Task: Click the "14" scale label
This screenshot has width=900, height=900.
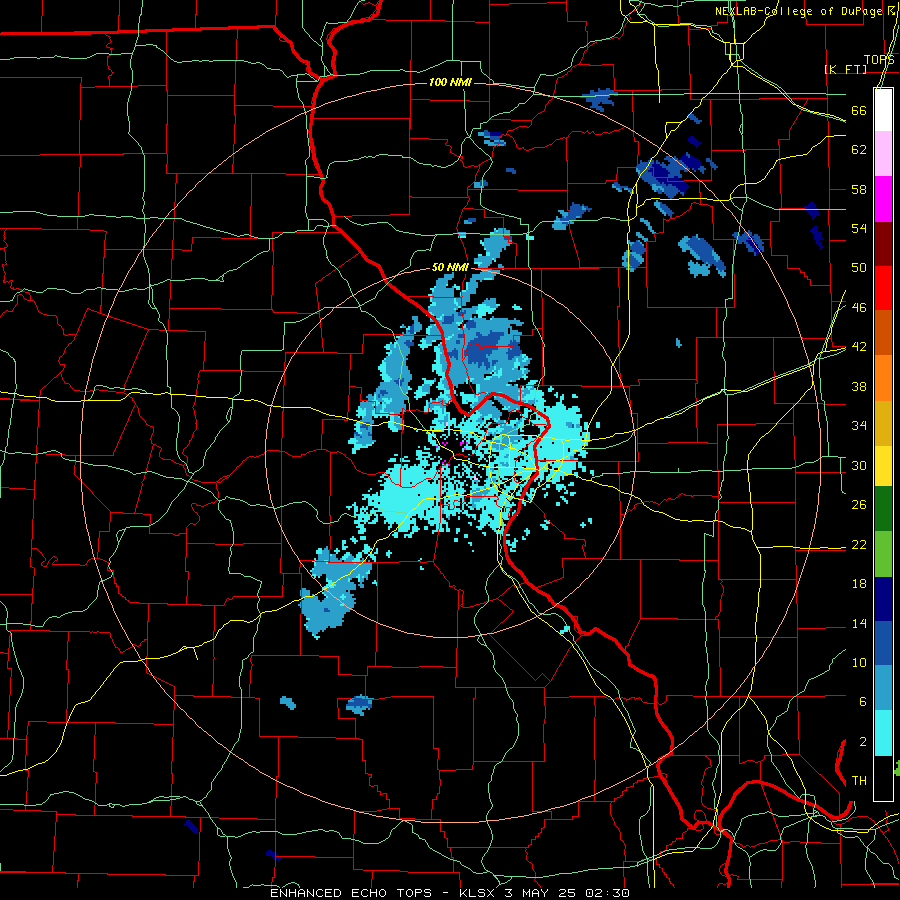Action: click(x=859, y=623)
